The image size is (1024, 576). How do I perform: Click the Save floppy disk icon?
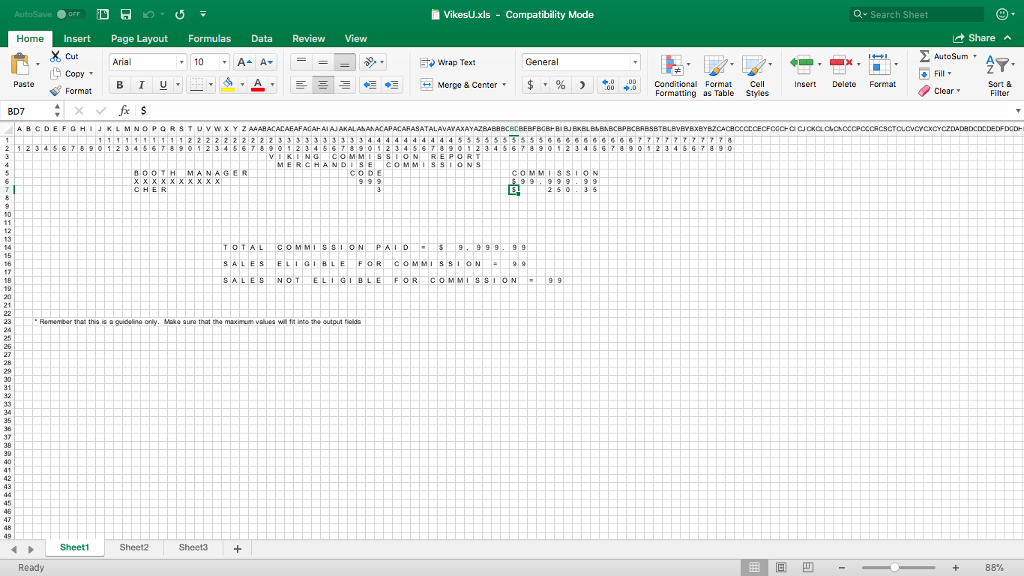coord(126,14)
